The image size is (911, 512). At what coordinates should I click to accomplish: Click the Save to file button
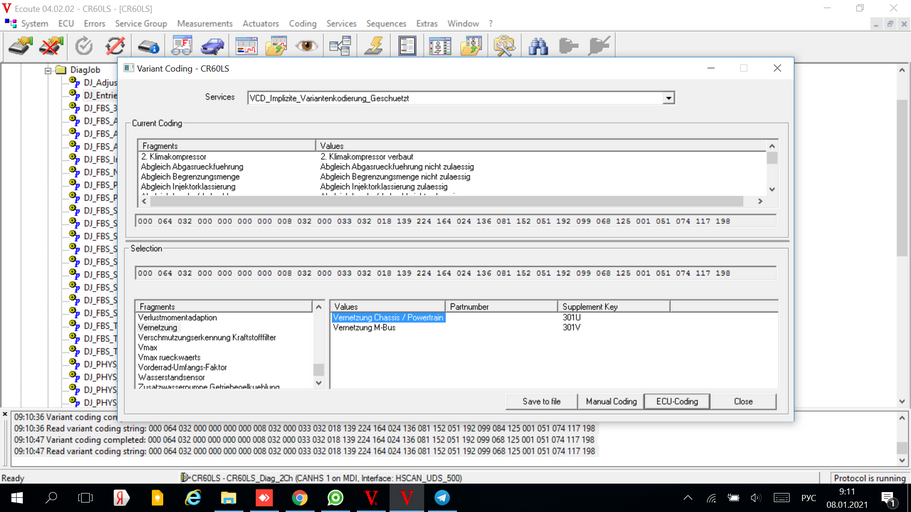pos(541,402)
